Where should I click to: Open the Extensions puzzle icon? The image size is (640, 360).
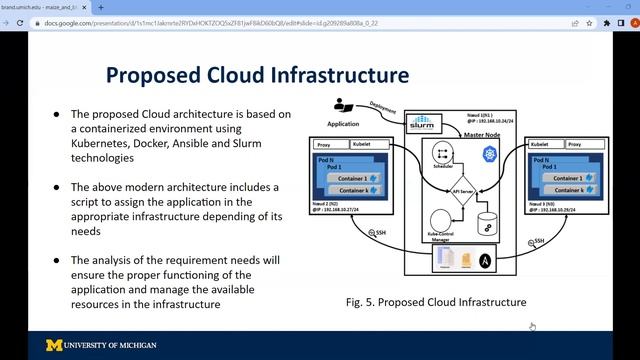coord(607,24)
